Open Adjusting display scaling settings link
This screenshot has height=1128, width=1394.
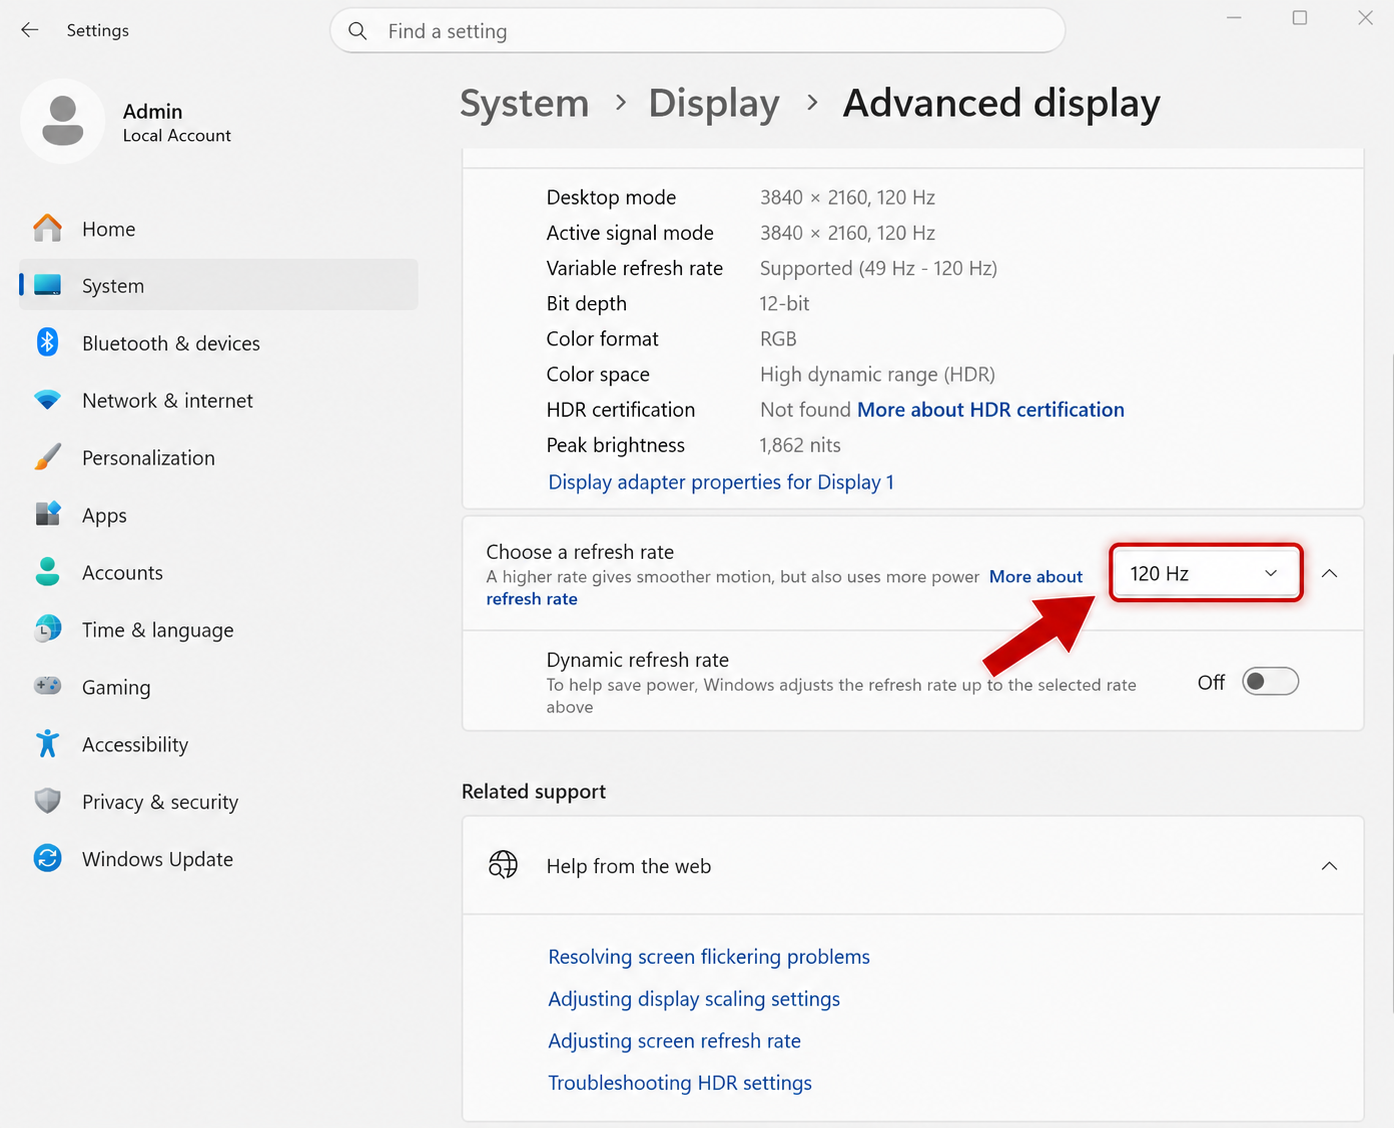[x=694, y=998]
